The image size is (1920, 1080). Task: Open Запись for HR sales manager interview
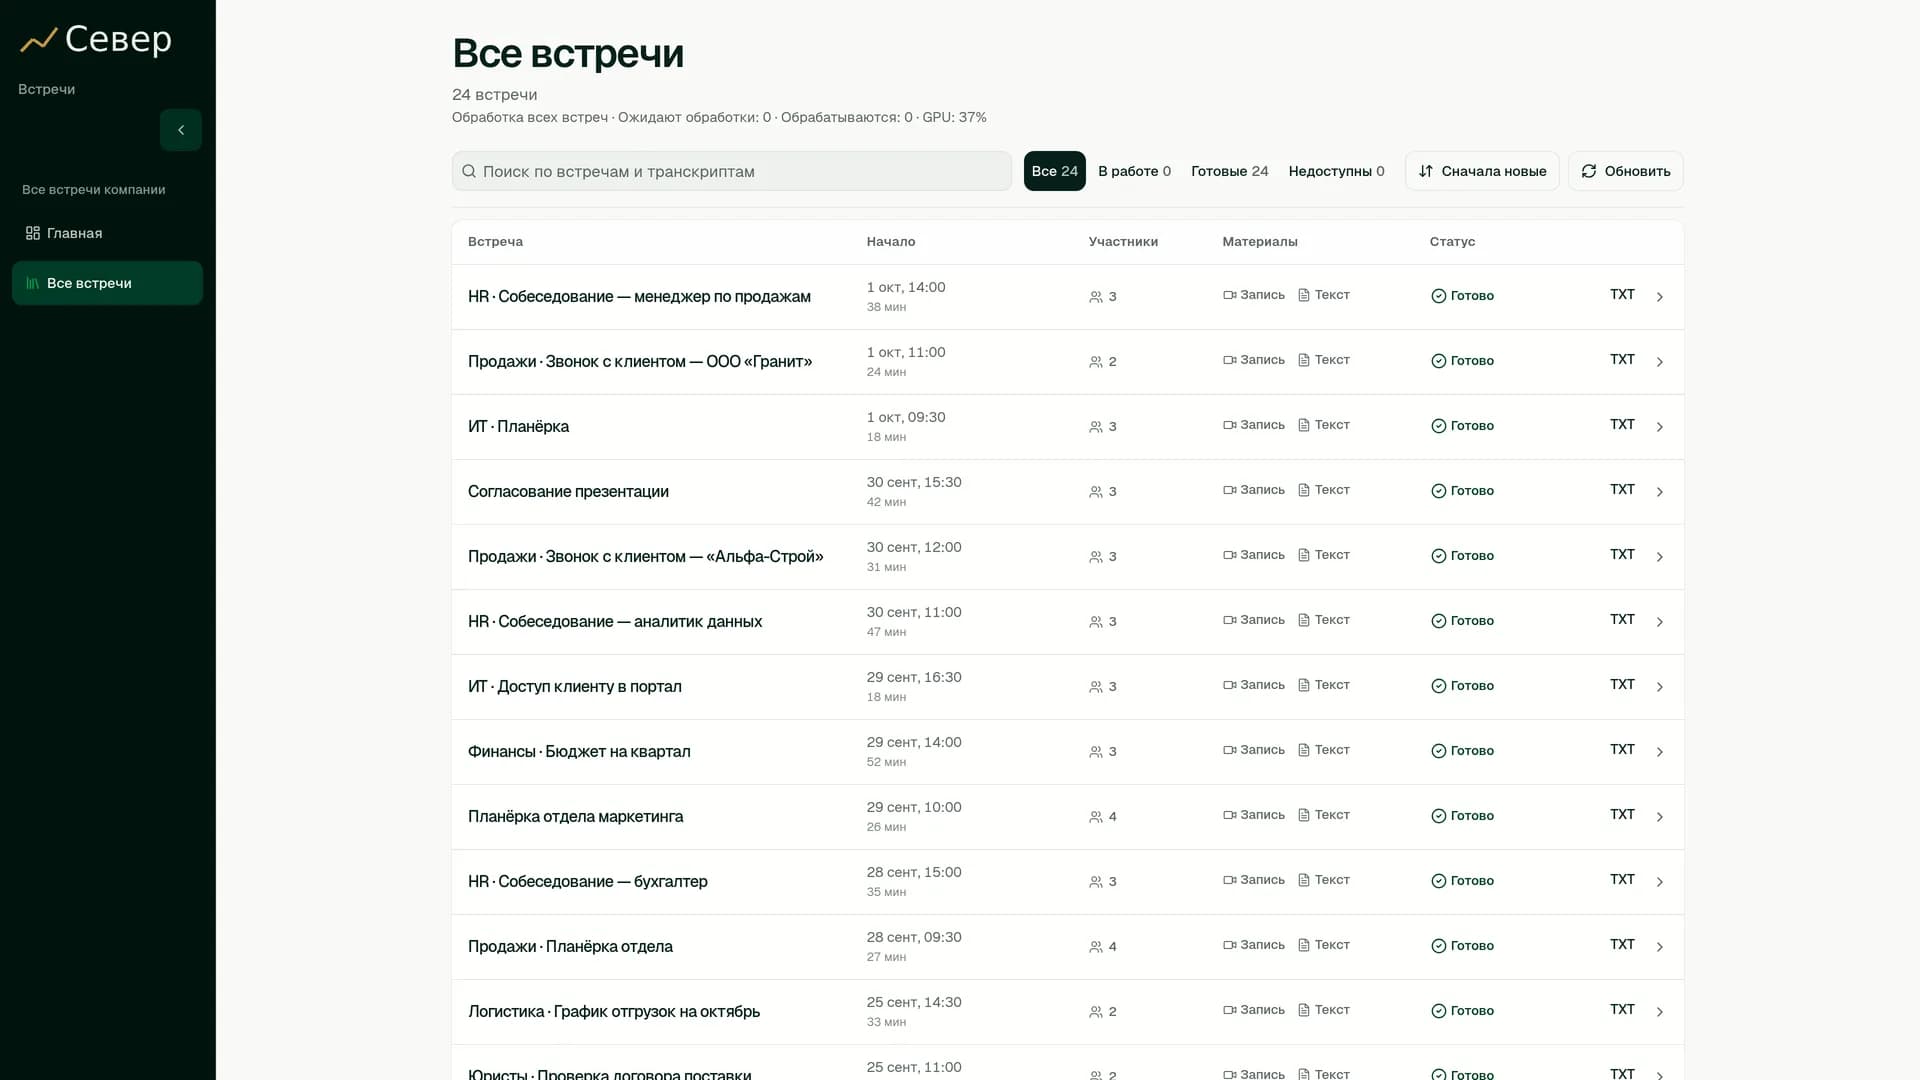(1254, 295)
